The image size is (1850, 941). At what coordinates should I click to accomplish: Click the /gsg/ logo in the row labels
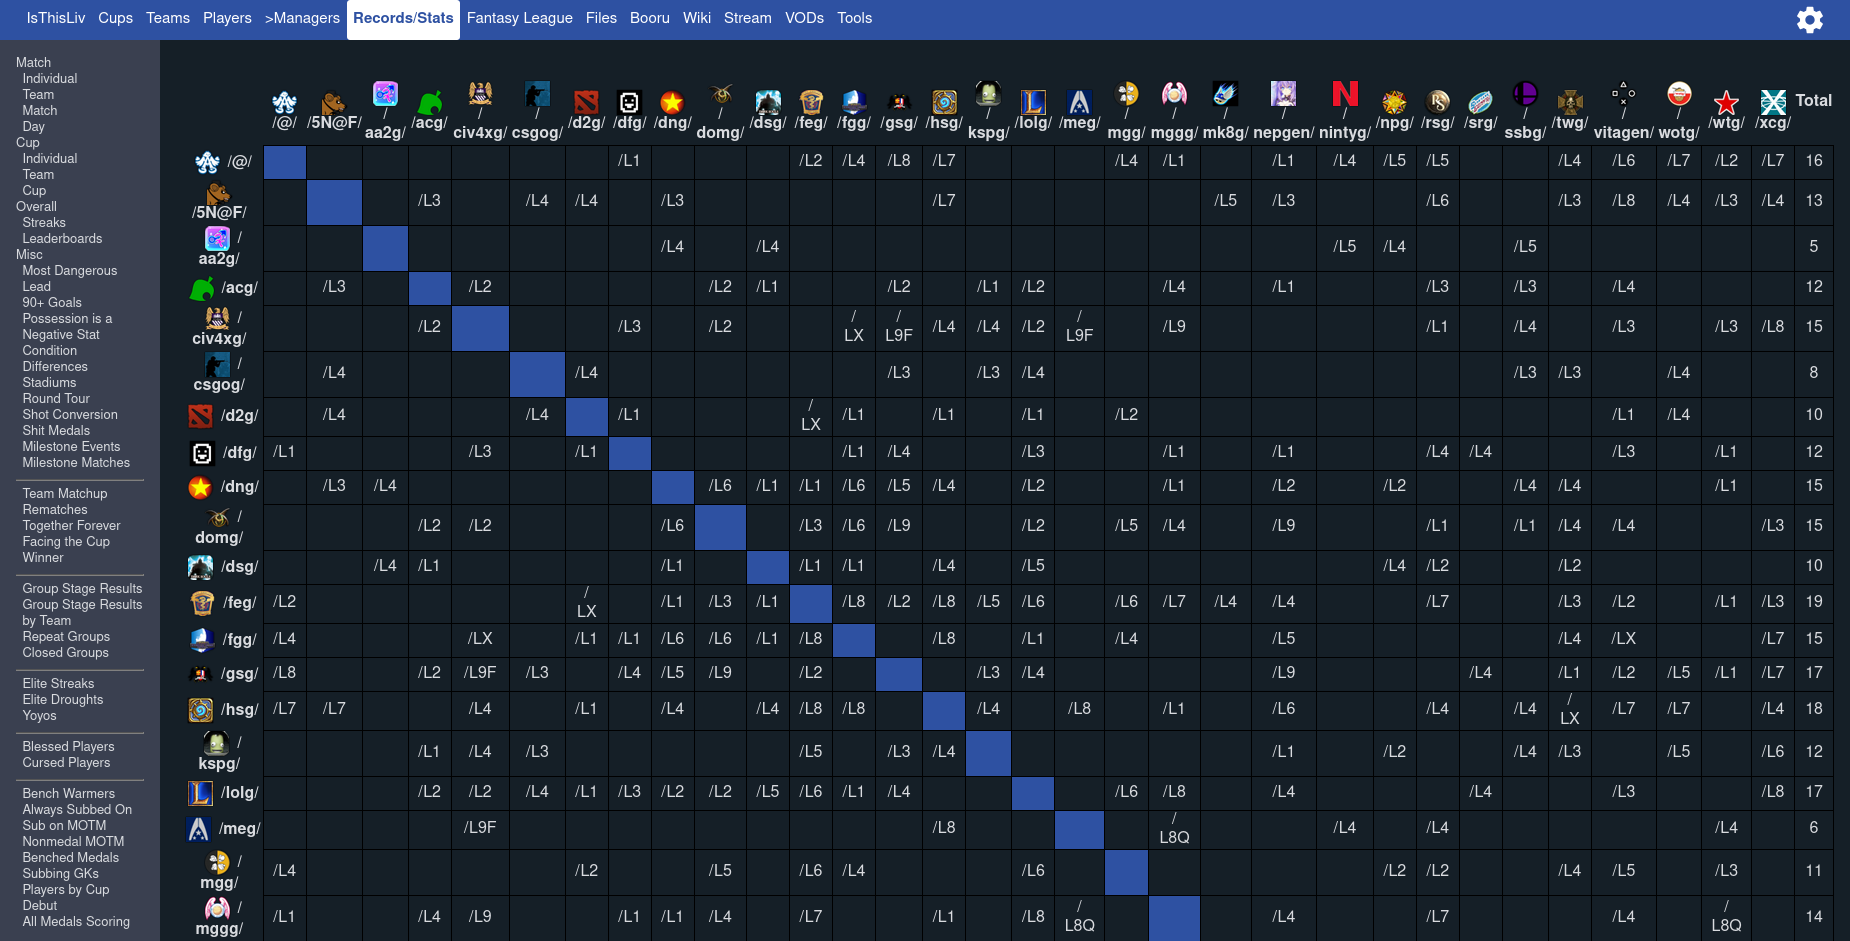(200, 674)
